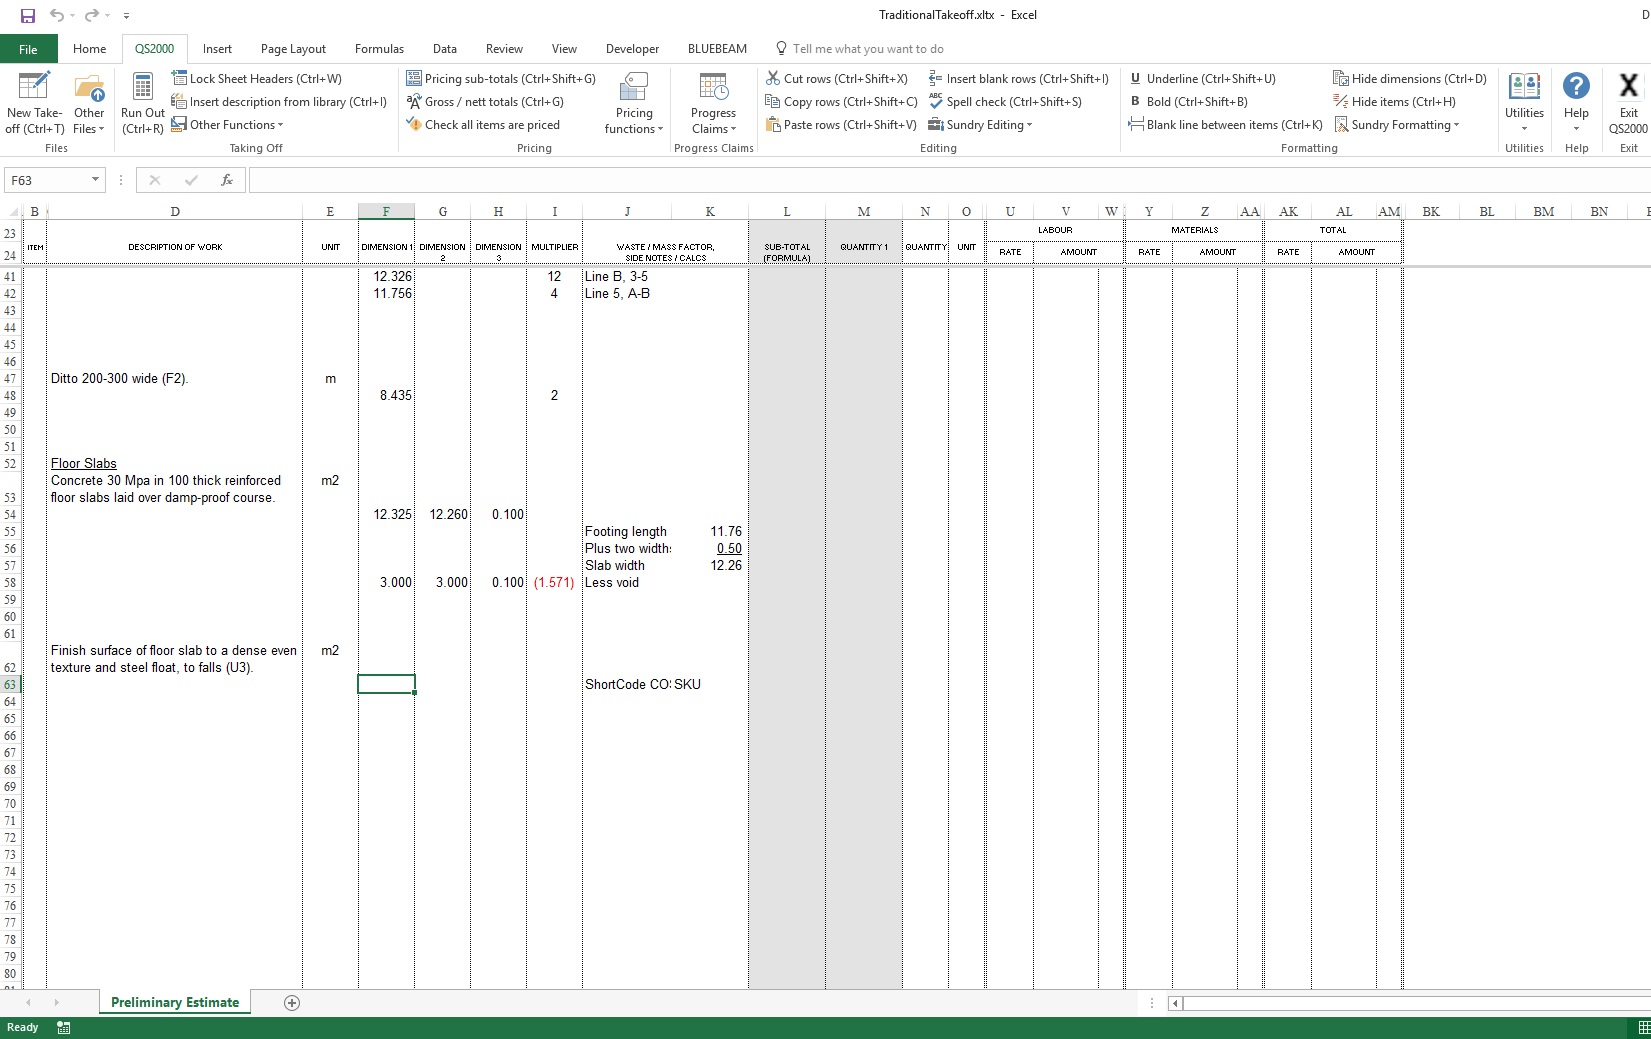Click Cut rows scissors command

(x=836, y=79)
